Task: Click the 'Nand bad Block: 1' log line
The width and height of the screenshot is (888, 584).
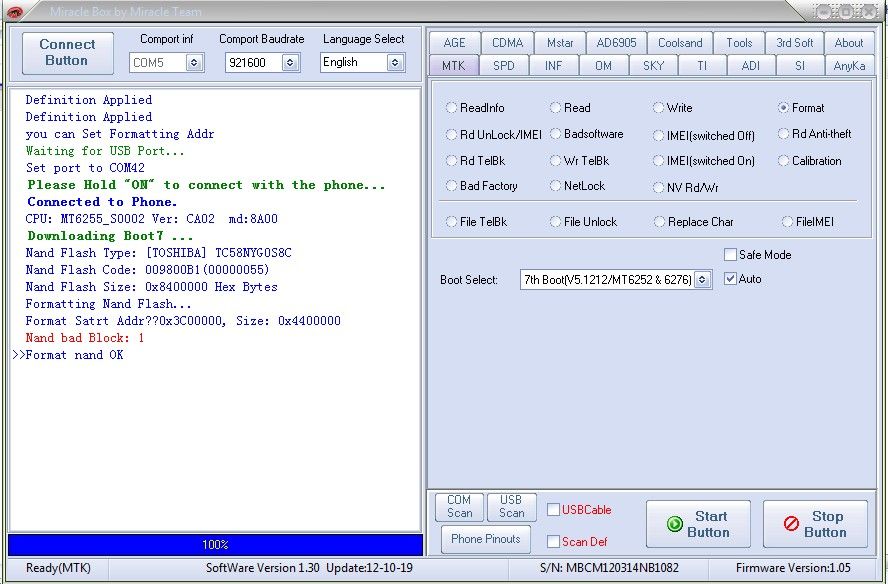Action: coord(85,338)
